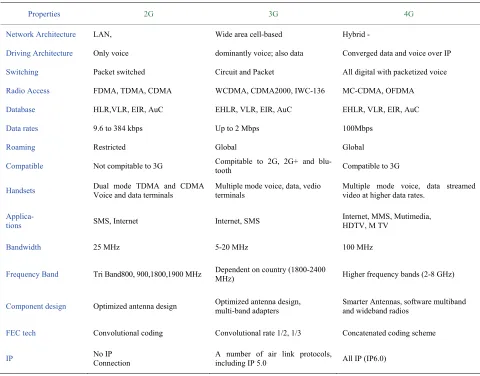Click the 'Up to 2 Mbps' cell
This screenshot has width=480, height=376.
pos(237,129)
